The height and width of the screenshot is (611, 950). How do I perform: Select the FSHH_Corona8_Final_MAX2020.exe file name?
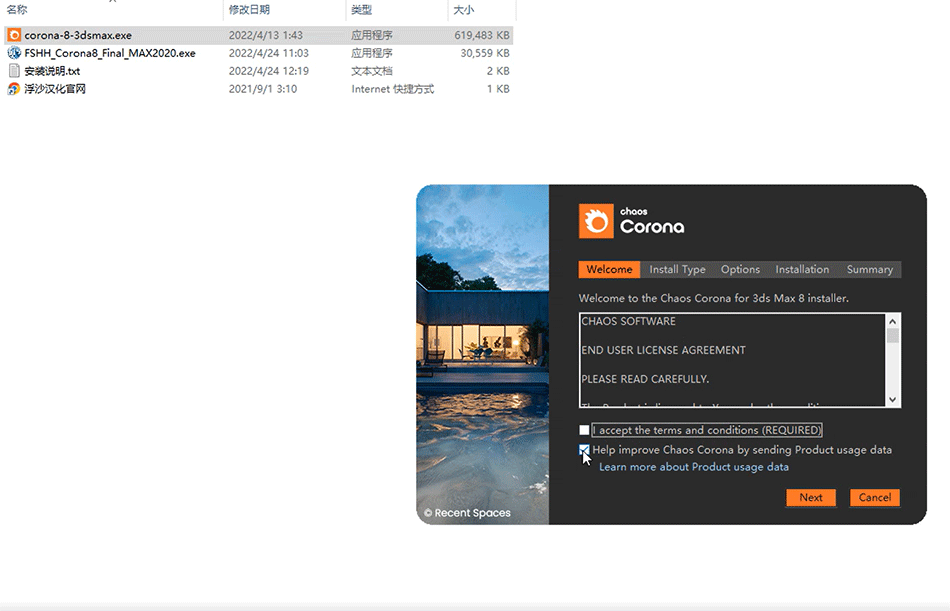point(110,53)
